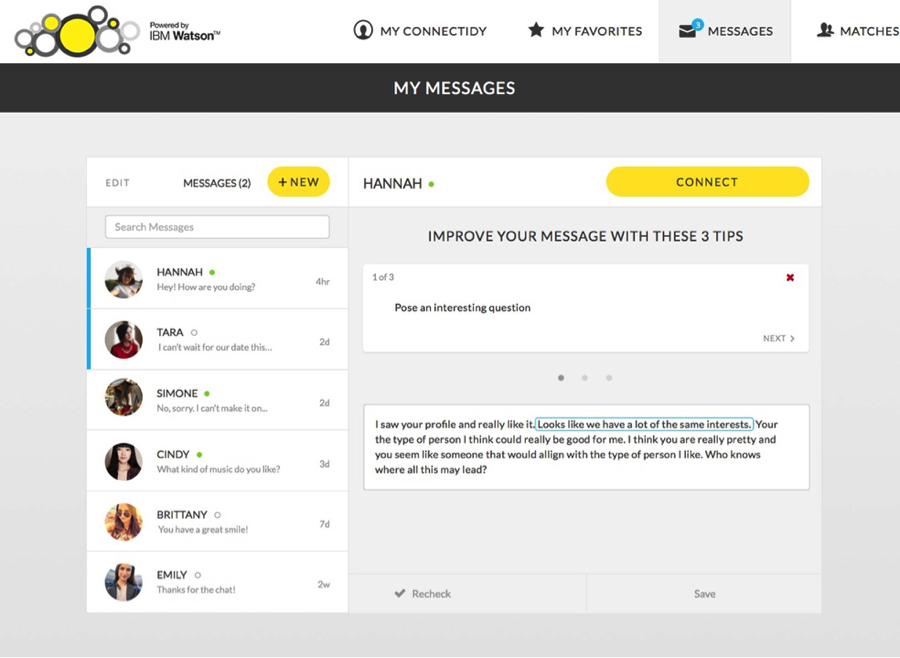Click the first tip progress dot
This screenshot has width=900, height=658.
pos(561,378)
